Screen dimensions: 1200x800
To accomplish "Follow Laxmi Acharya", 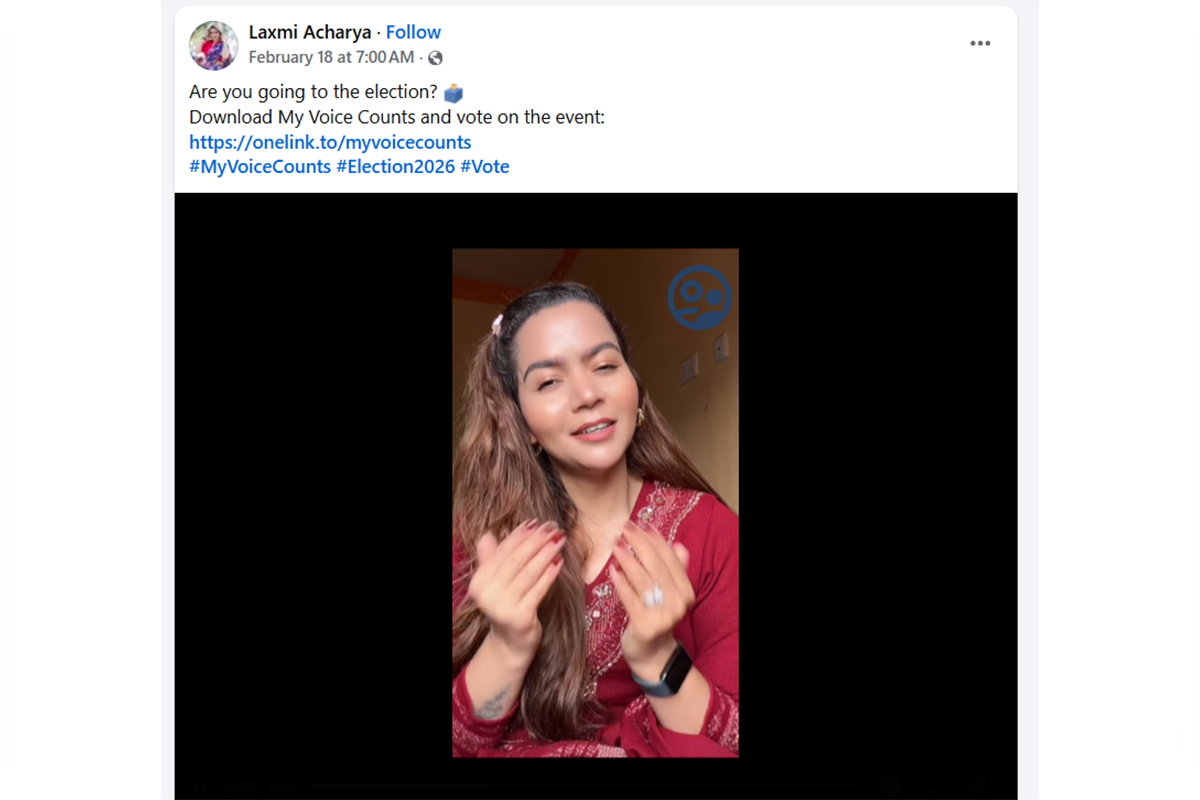I will (x=413, y=32).
